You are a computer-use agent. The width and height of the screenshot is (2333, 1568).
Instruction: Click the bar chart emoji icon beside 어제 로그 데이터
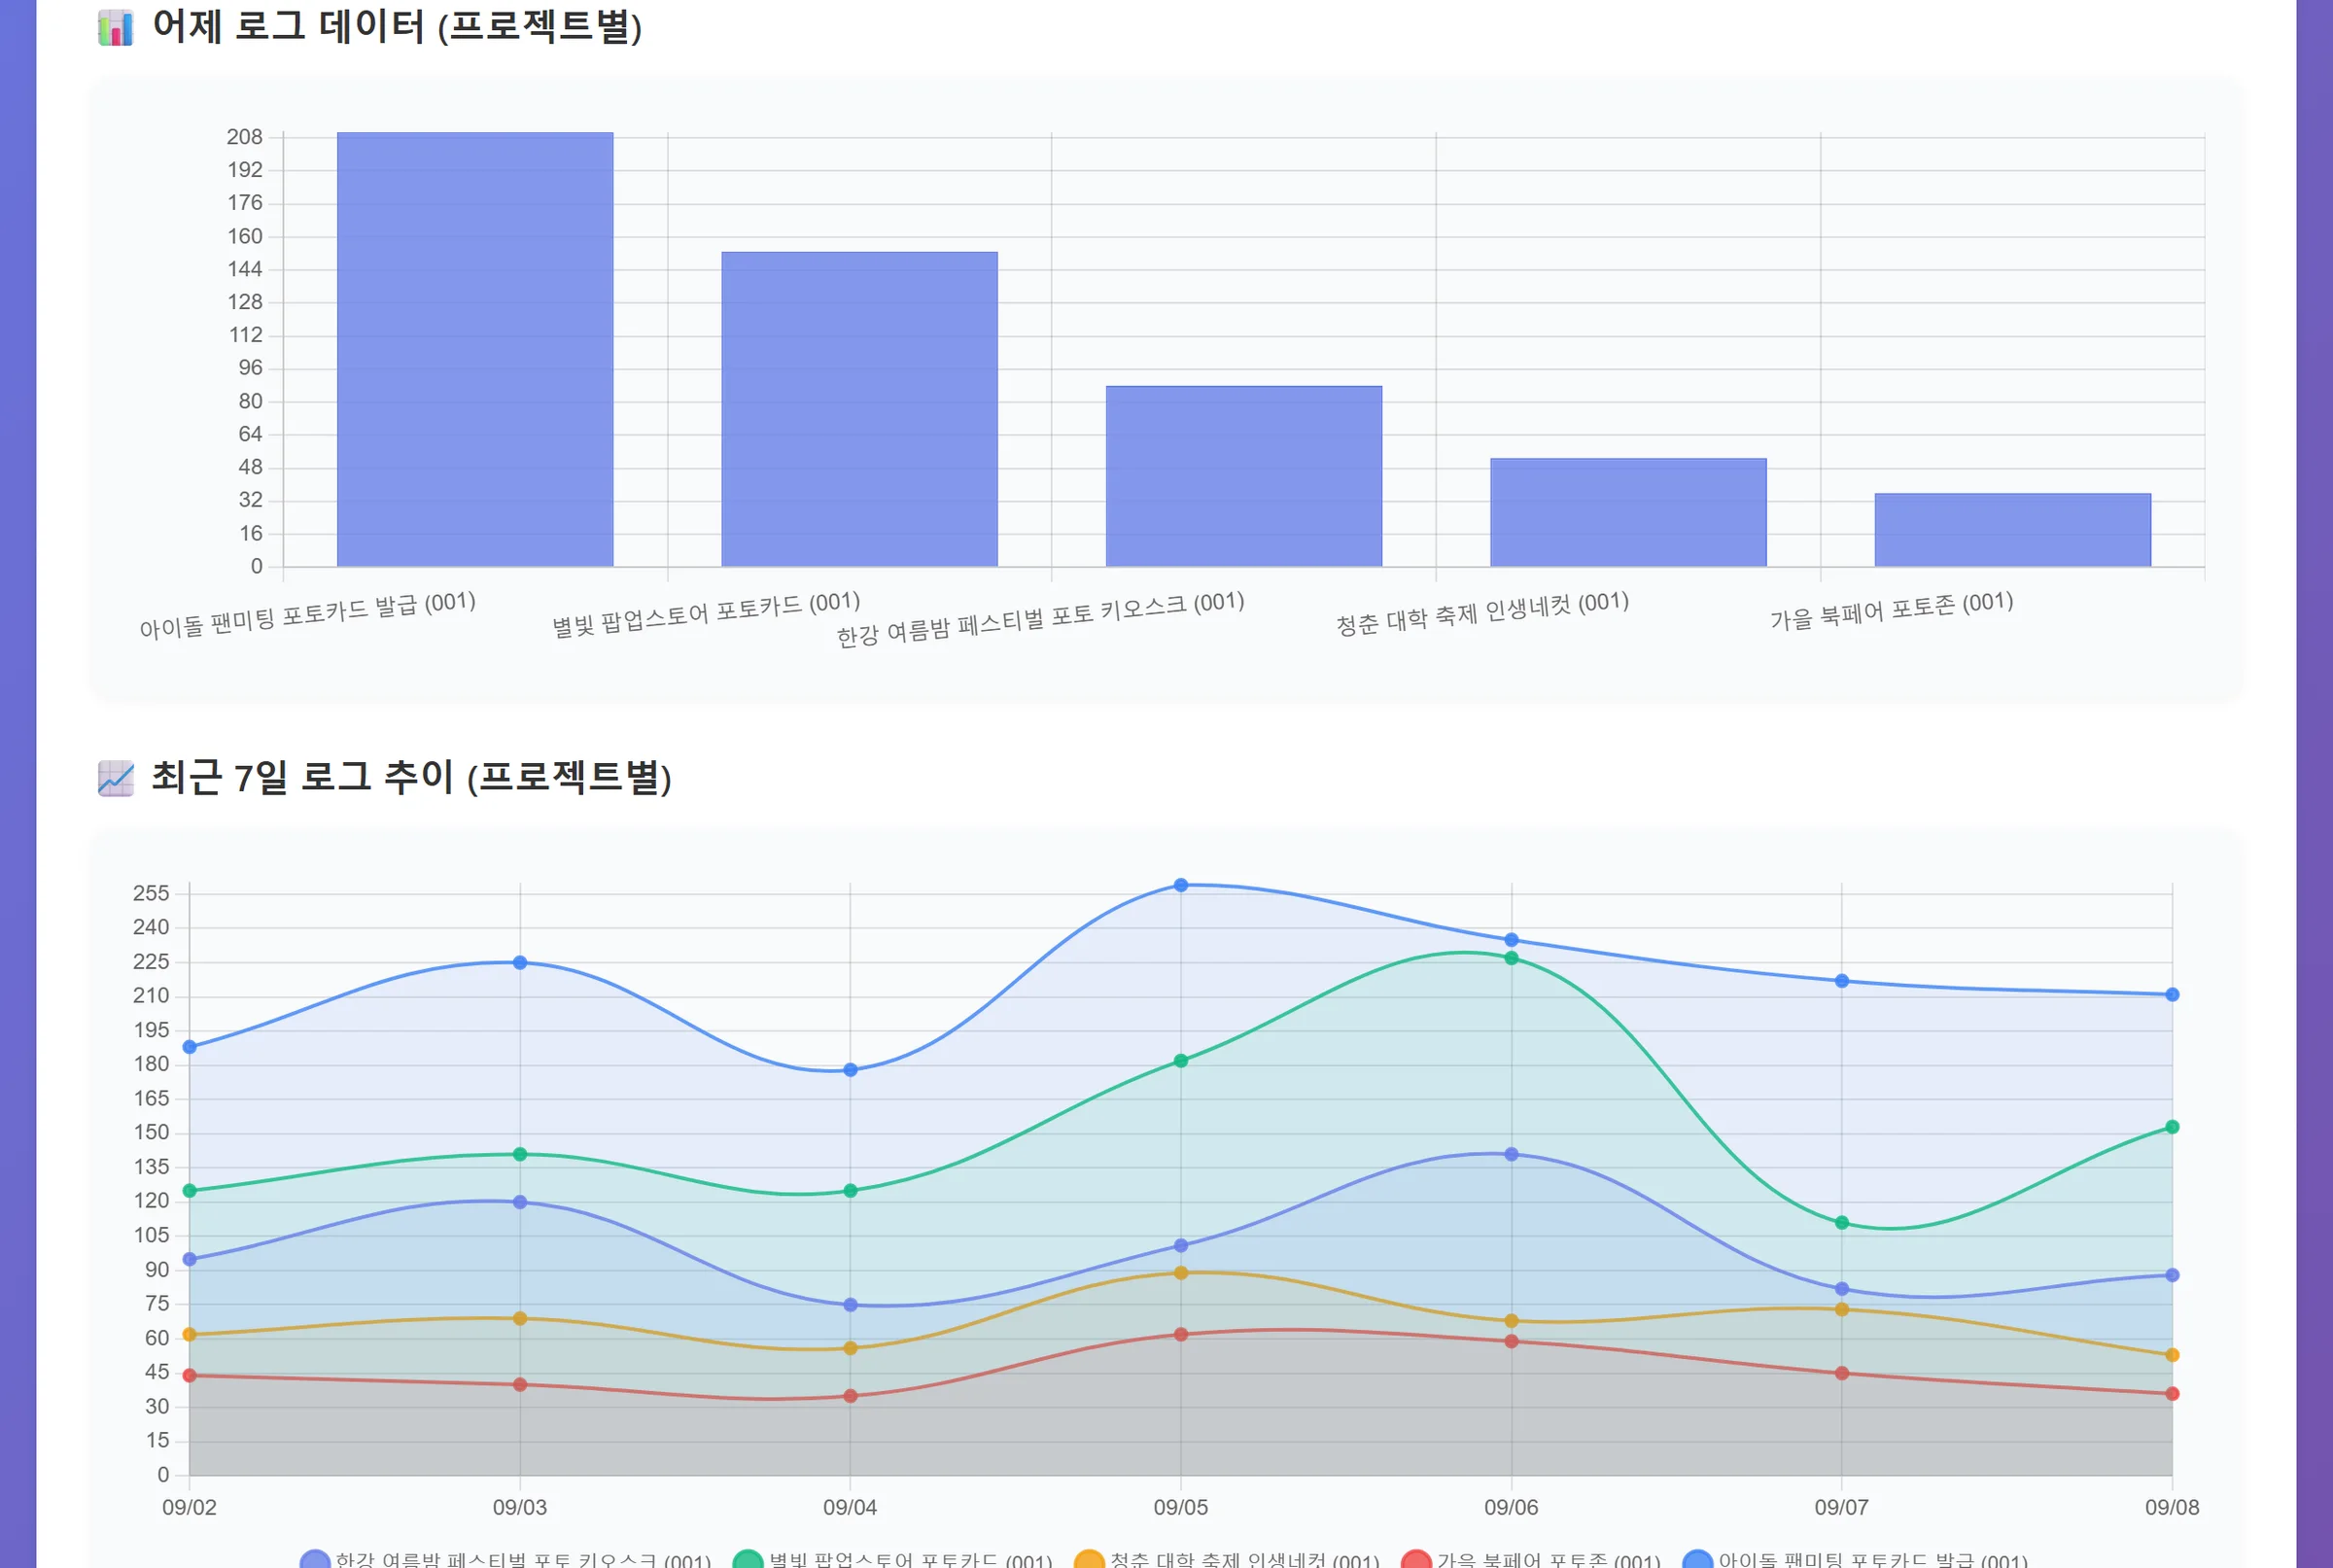(116, 28)
